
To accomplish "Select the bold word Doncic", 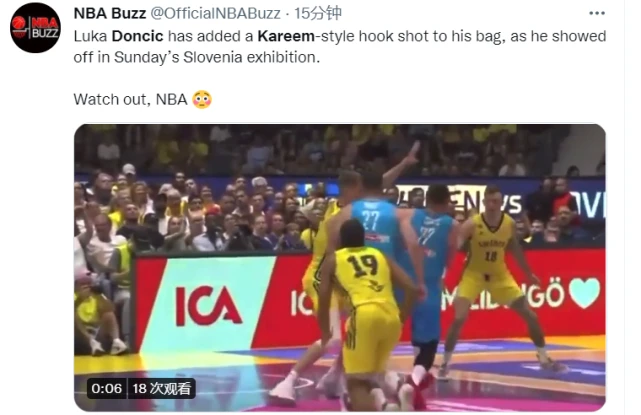I will tap(137, 36).
